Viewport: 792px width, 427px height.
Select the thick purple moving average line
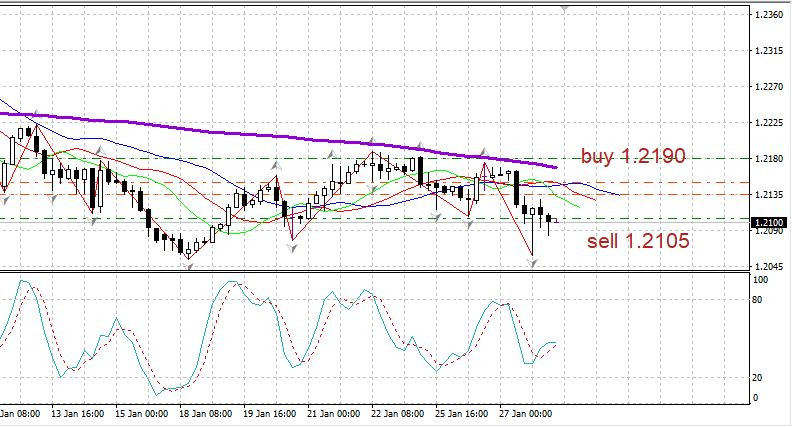(278, 136)
